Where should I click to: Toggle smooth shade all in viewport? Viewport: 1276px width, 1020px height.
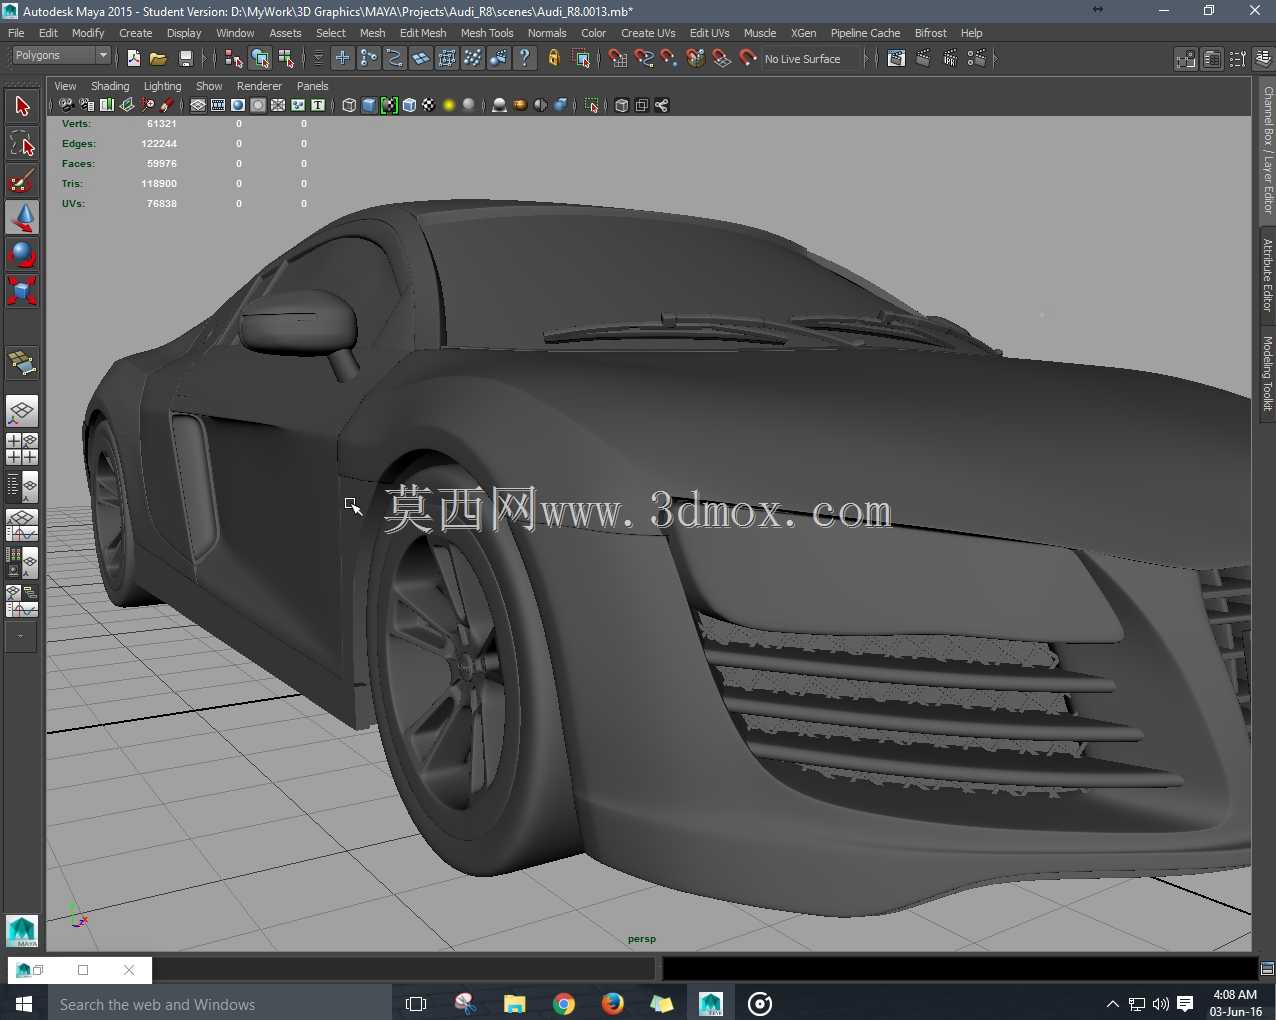[369, 105]
